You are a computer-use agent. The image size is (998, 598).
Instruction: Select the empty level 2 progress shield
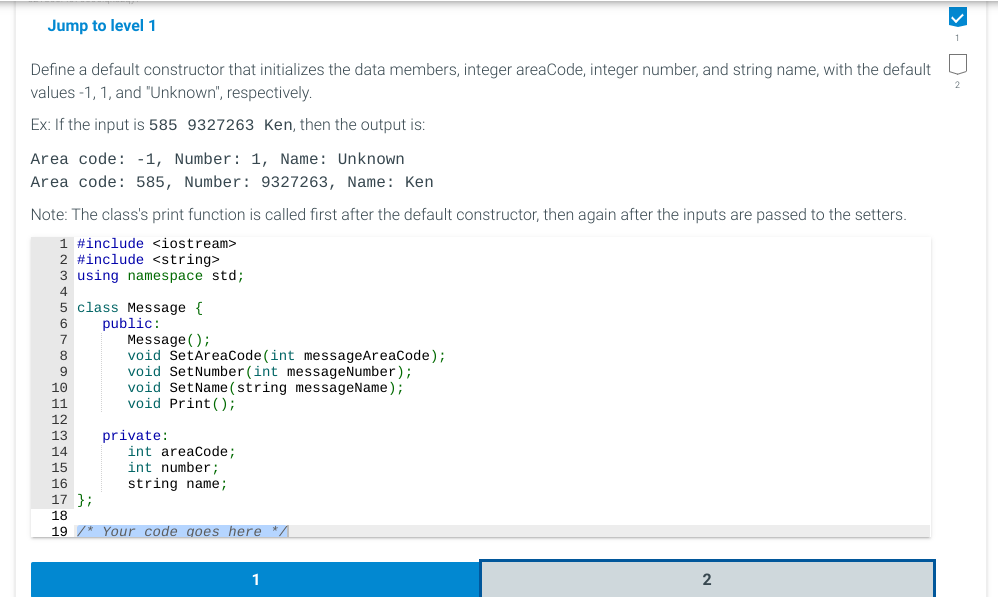(957, 63)
